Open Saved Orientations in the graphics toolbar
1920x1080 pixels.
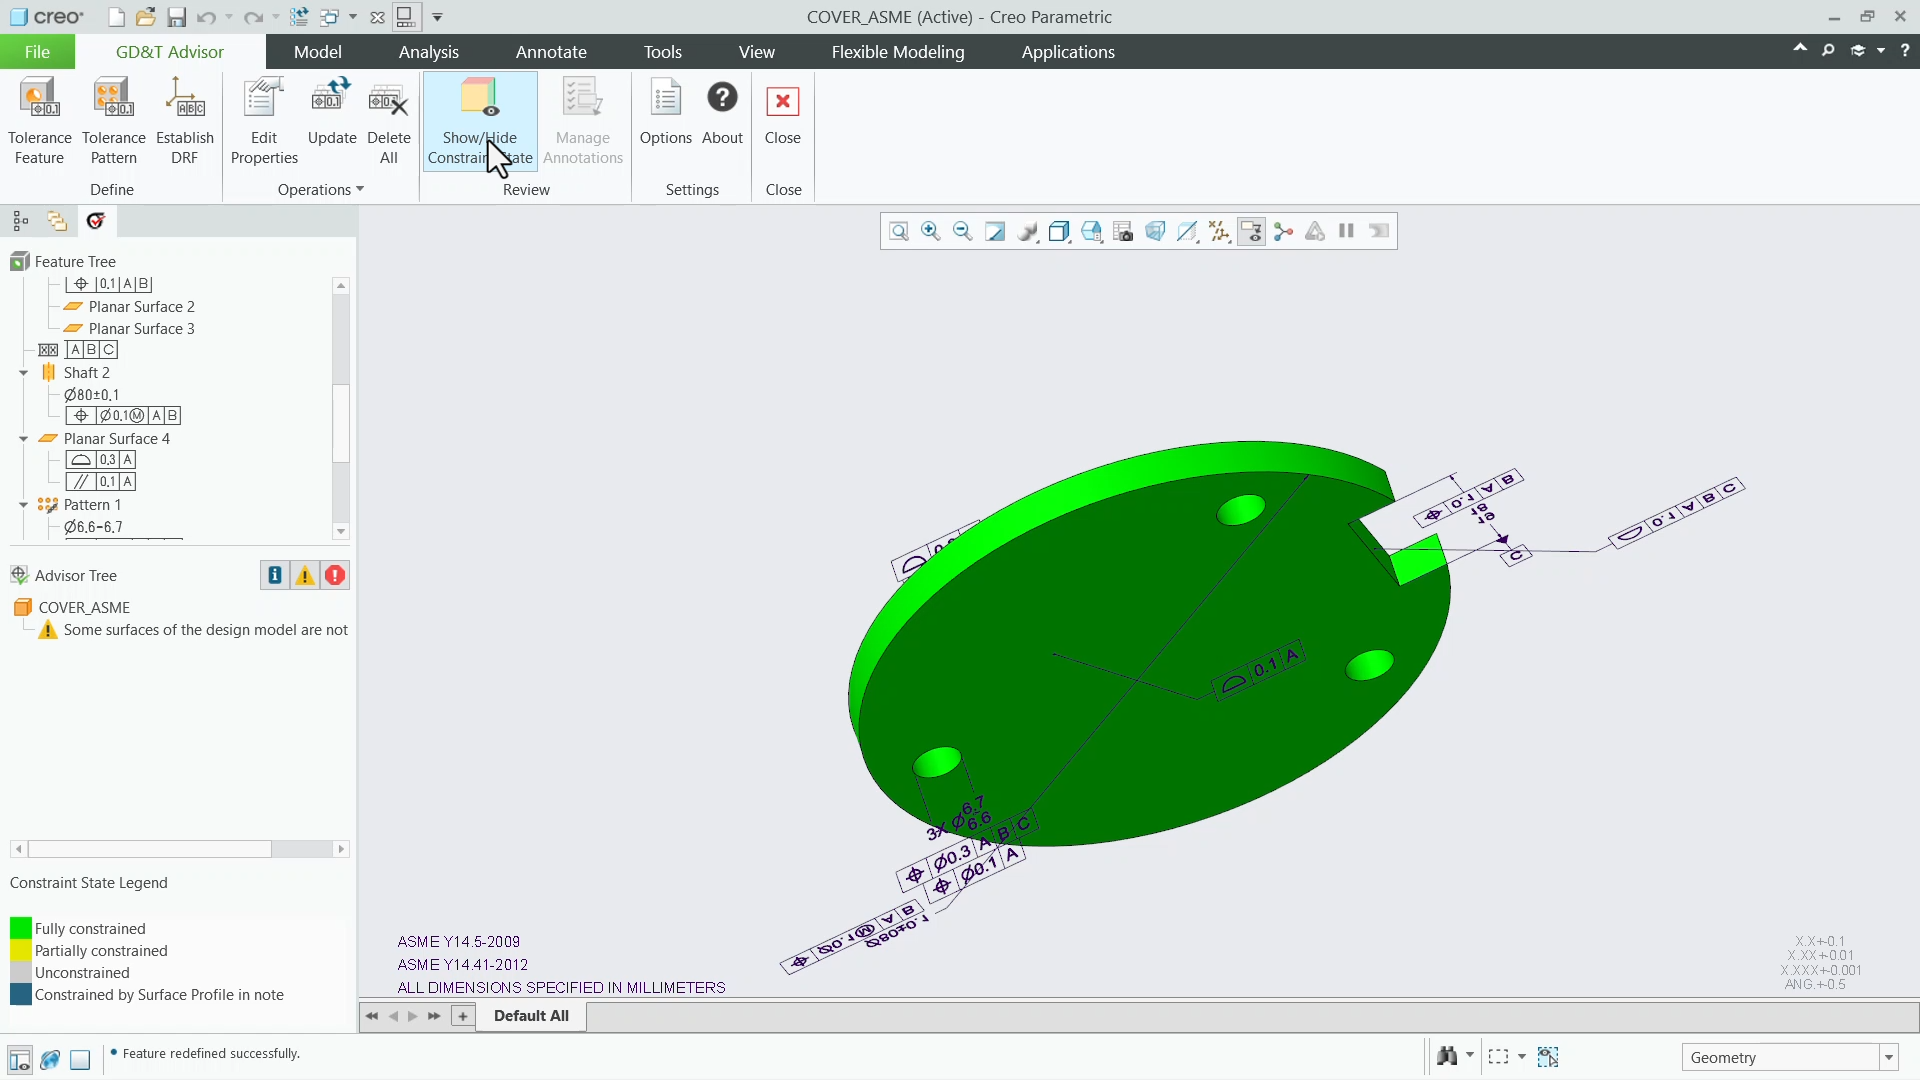(x=1091, y=232)
